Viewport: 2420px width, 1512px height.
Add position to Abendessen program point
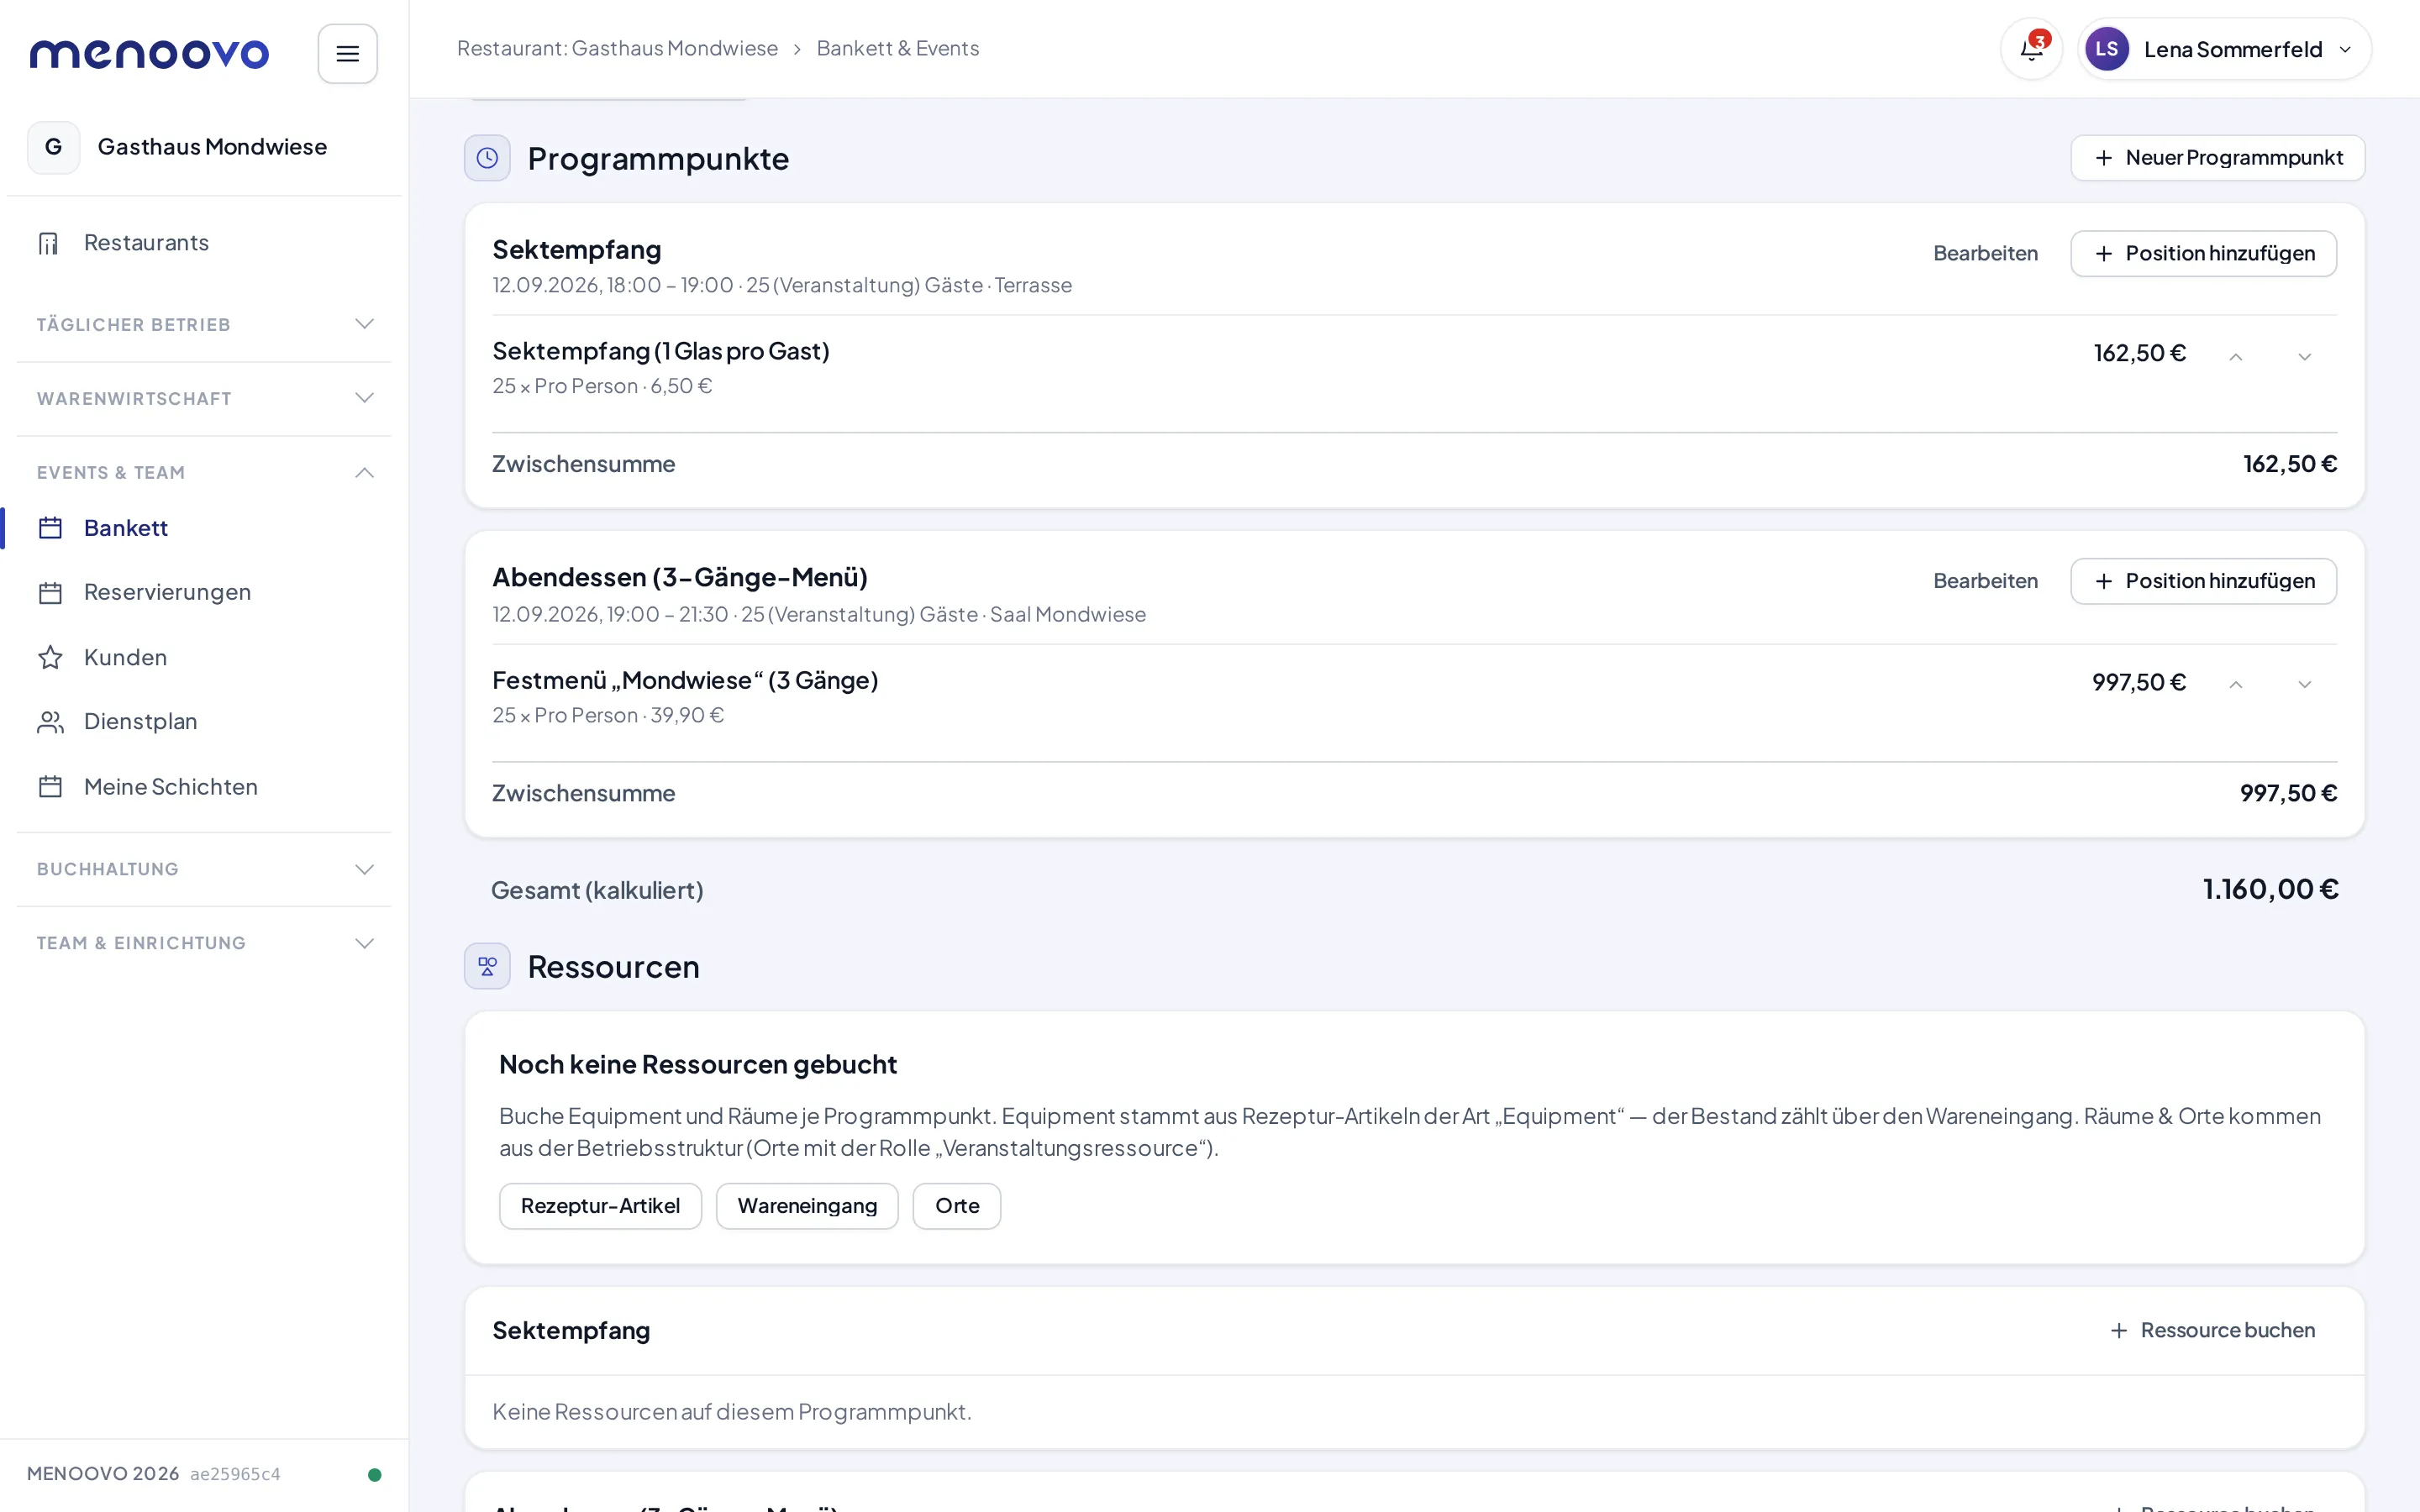(x=2203, y=581)
